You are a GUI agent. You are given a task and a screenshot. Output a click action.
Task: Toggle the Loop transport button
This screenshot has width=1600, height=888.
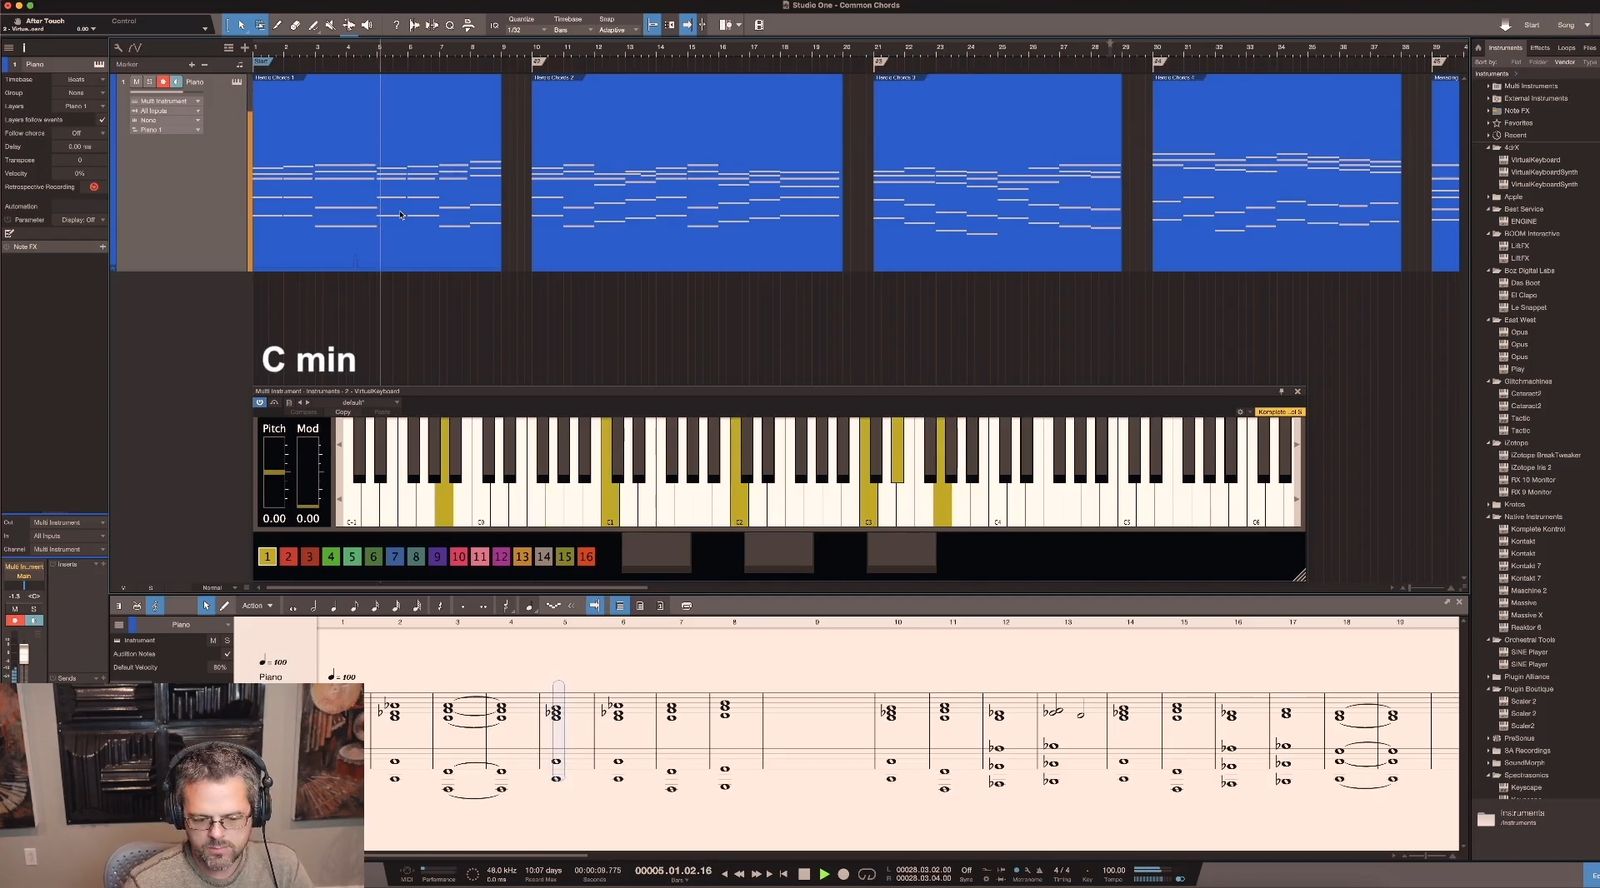pyautogui.click(x=867, y=874)
